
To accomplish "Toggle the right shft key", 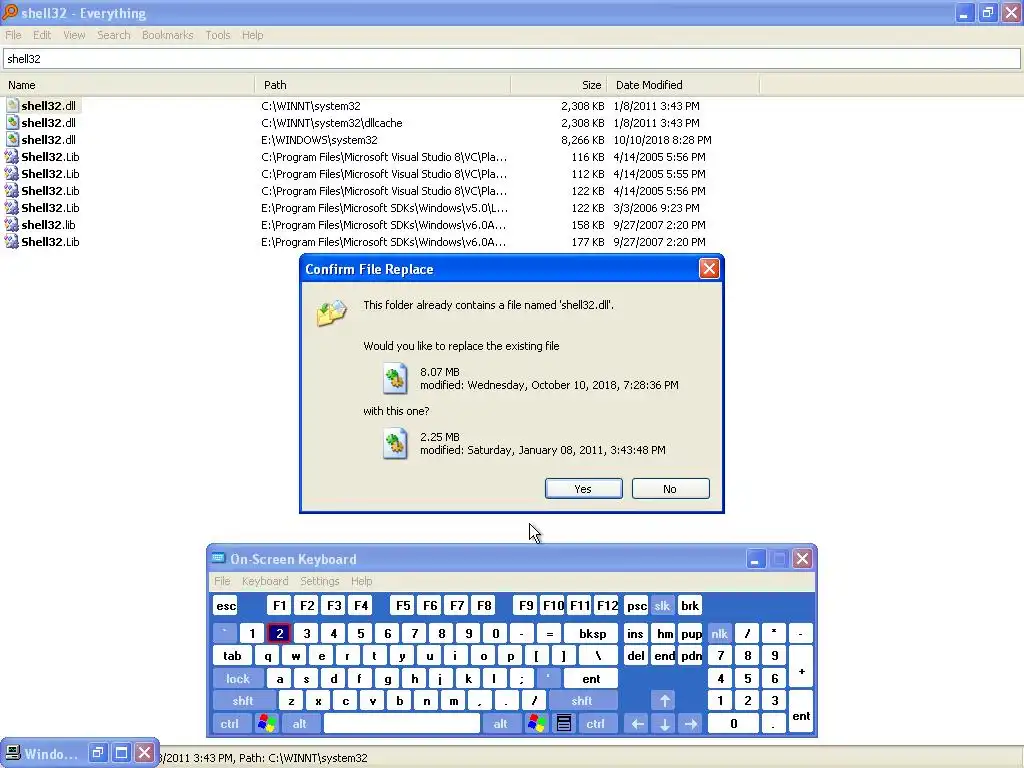I will [582, 701].
